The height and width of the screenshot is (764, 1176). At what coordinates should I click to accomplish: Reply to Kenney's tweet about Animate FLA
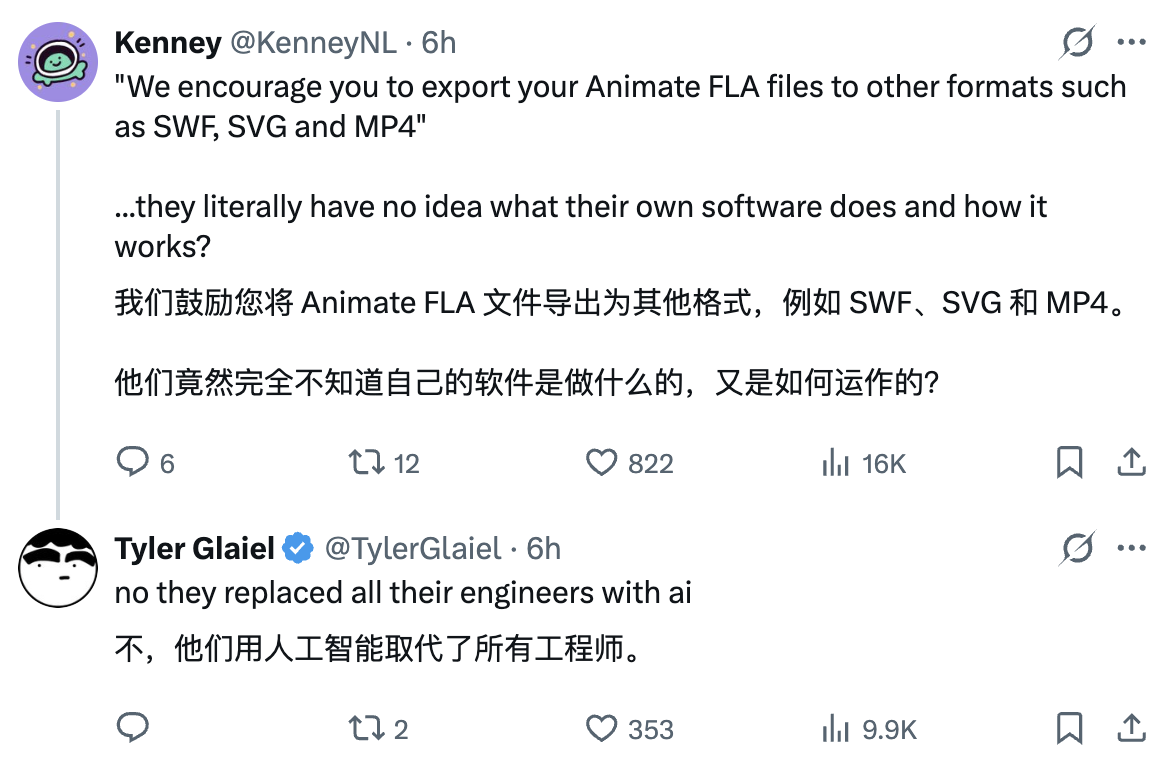(134, 463)
